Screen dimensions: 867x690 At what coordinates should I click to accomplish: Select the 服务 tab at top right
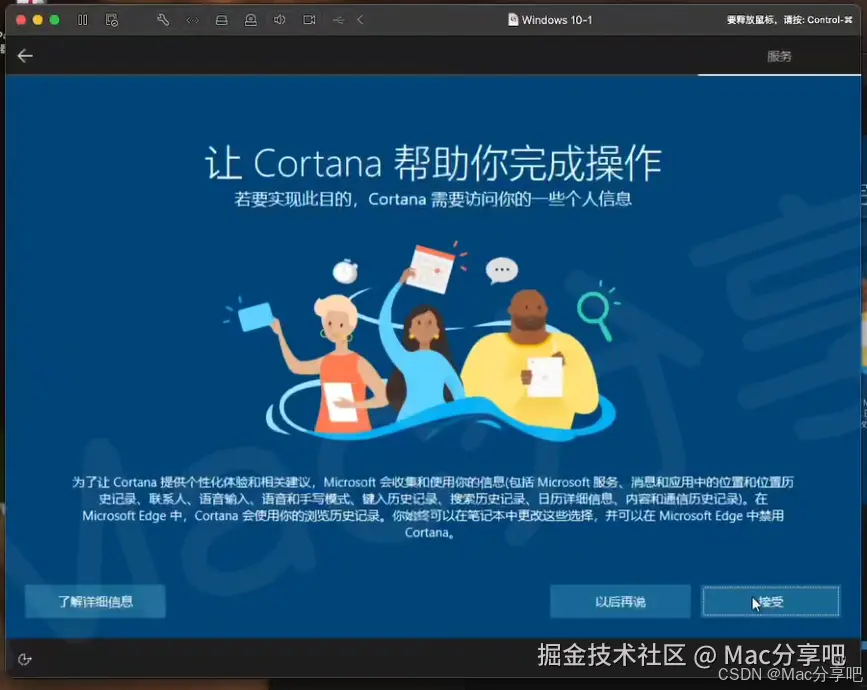tap(779, 56)
